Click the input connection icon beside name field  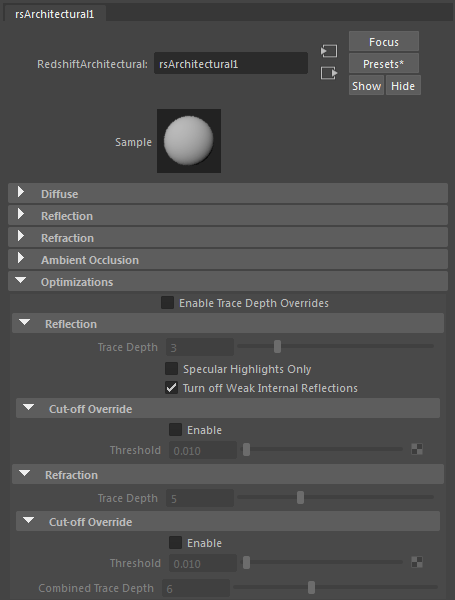coord(329,51)
